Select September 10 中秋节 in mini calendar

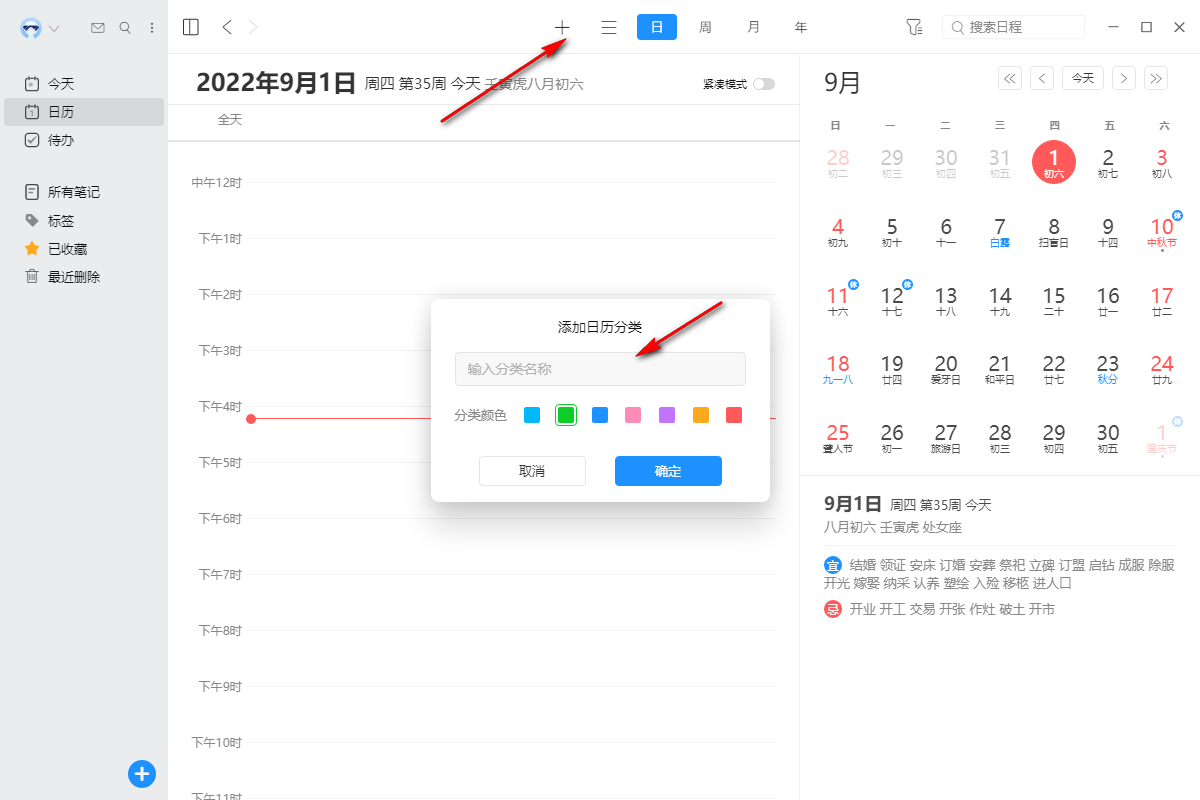pos(1162,232)
